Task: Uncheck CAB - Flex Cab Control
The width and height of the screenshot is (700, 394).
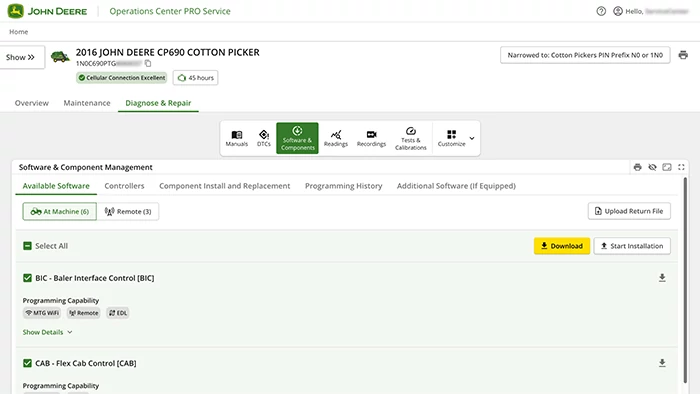Action: tap(27, 363)
